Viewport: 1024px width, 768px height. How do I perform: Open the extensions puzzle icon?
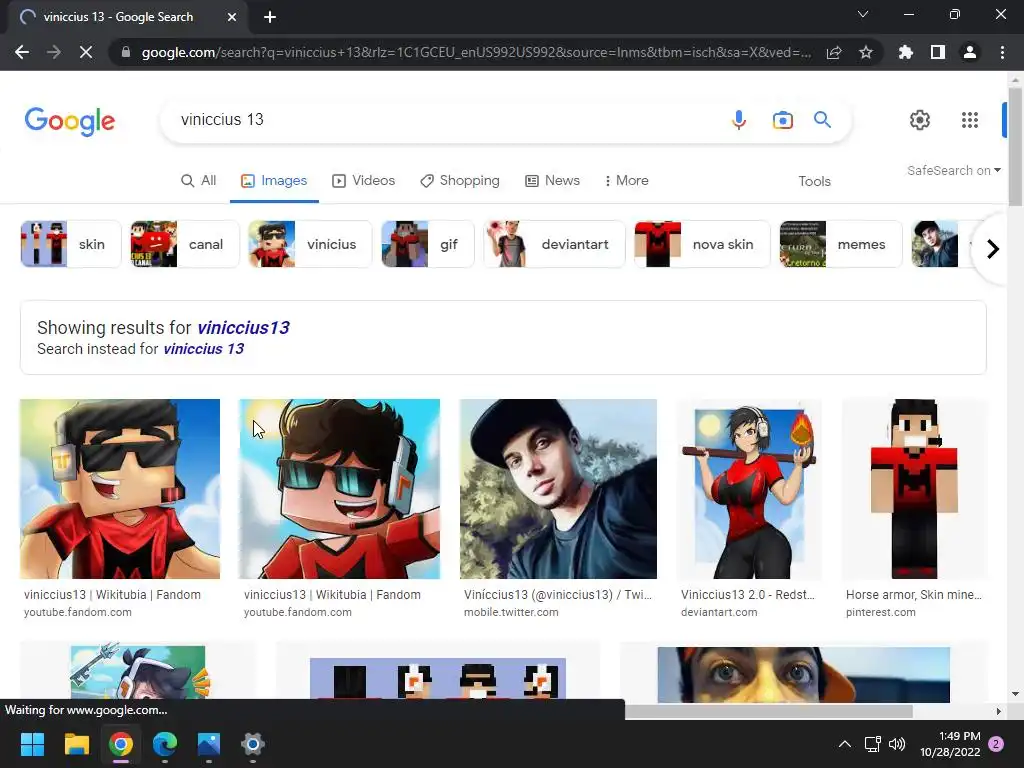tap(906, 52)
